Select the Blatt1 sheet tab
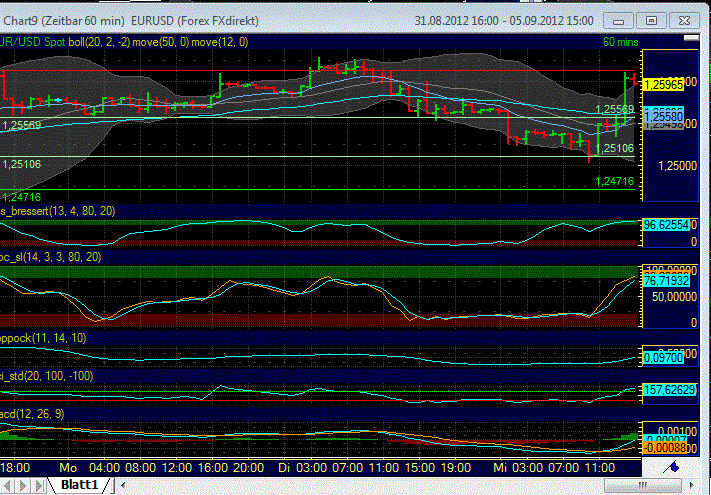This screenshot has width=711, height=495. (80, 485)
